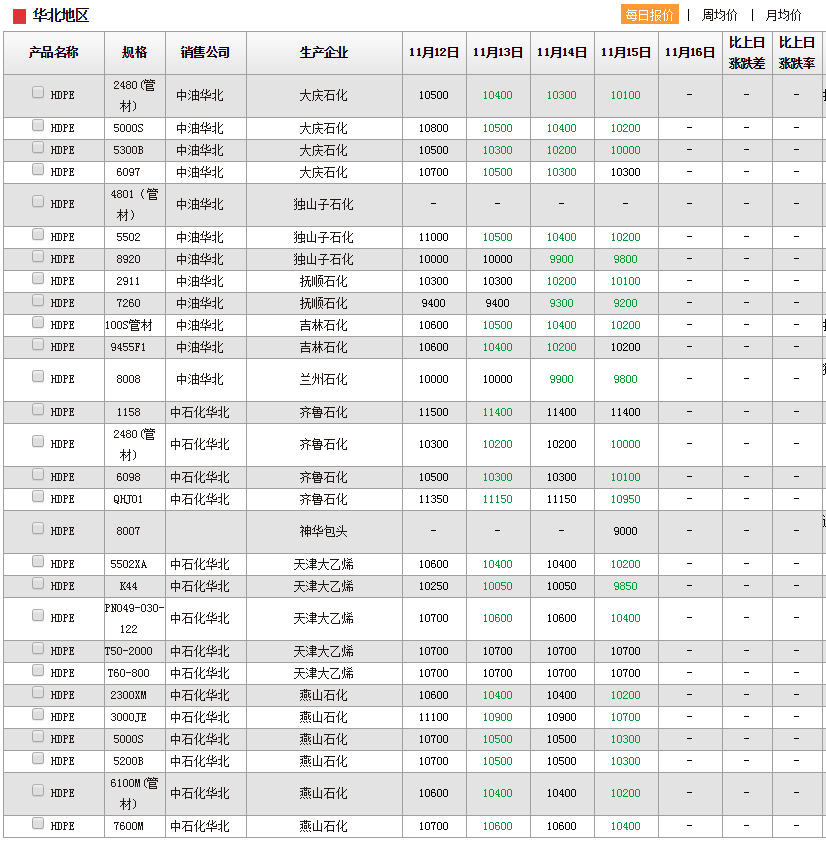Tick the checkbox for HDPE 7260
This screenshot has width=826, height=842.
coord(38,300)
